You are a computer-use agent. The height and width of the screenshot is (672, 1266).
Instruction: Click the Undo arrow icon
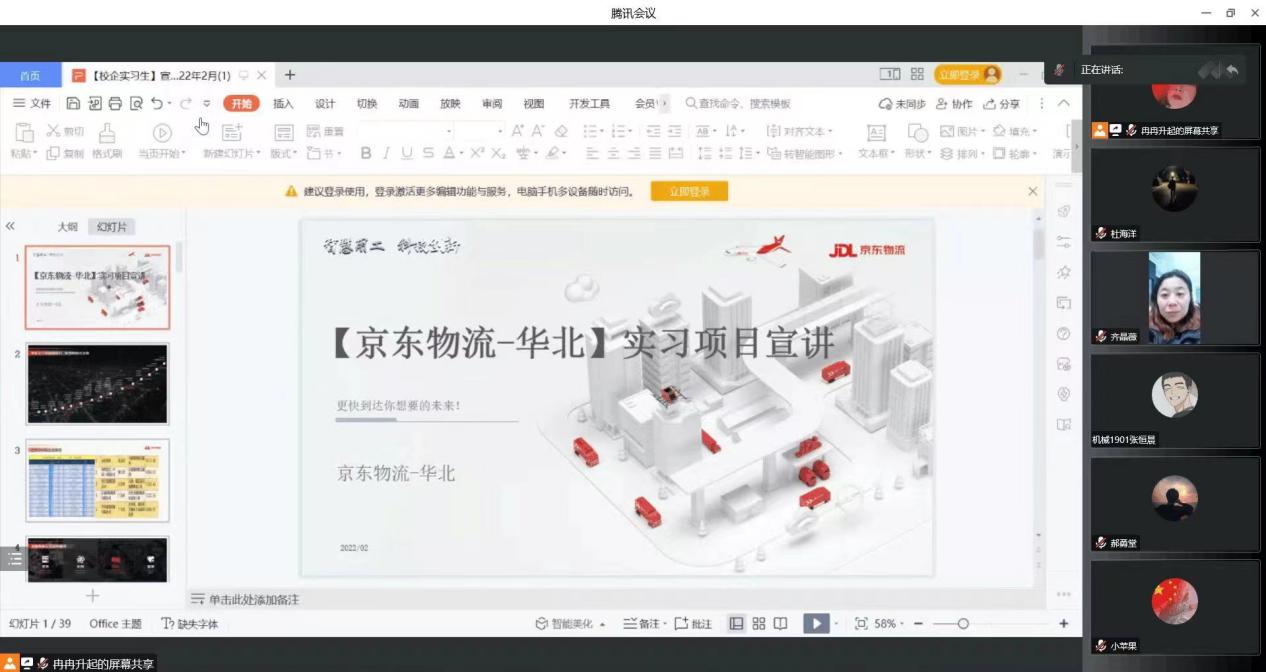[x=157, y=104]
